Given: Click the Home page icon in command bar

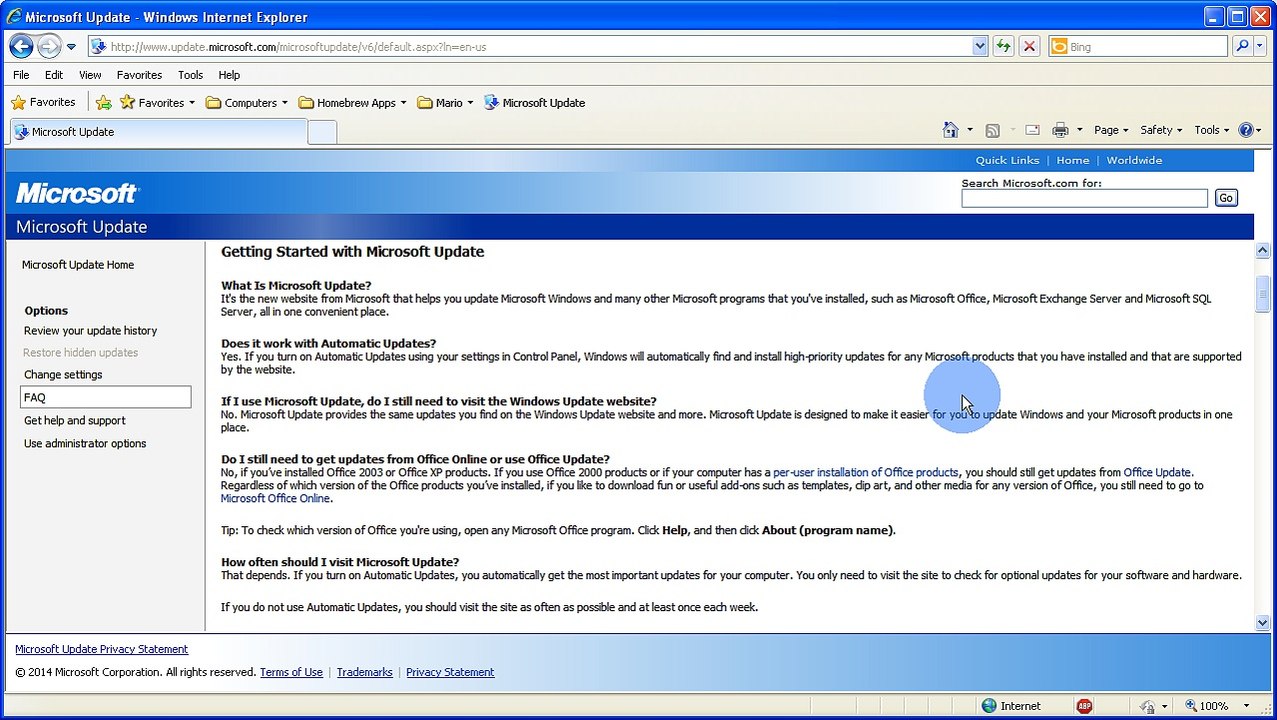Looking at the screenshot, I should (951, 130).
